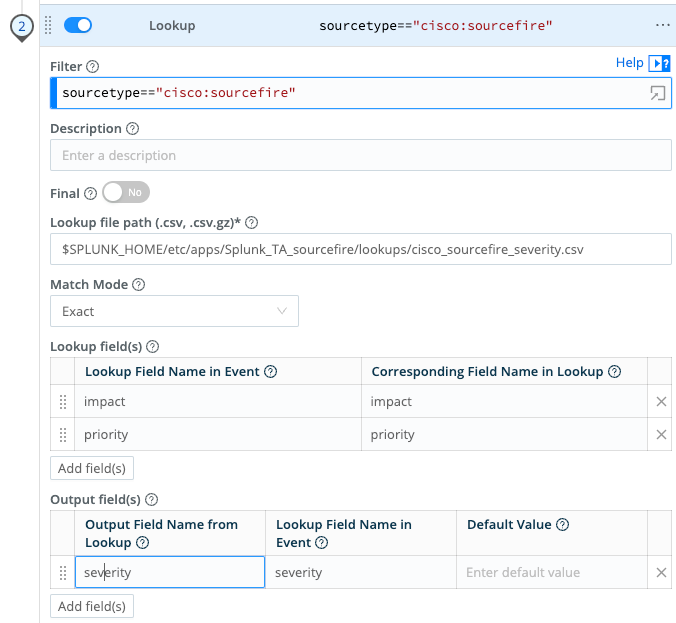Grab the drag handle of priority row
The image size is (676, 623).
click(x=63, y=435)
